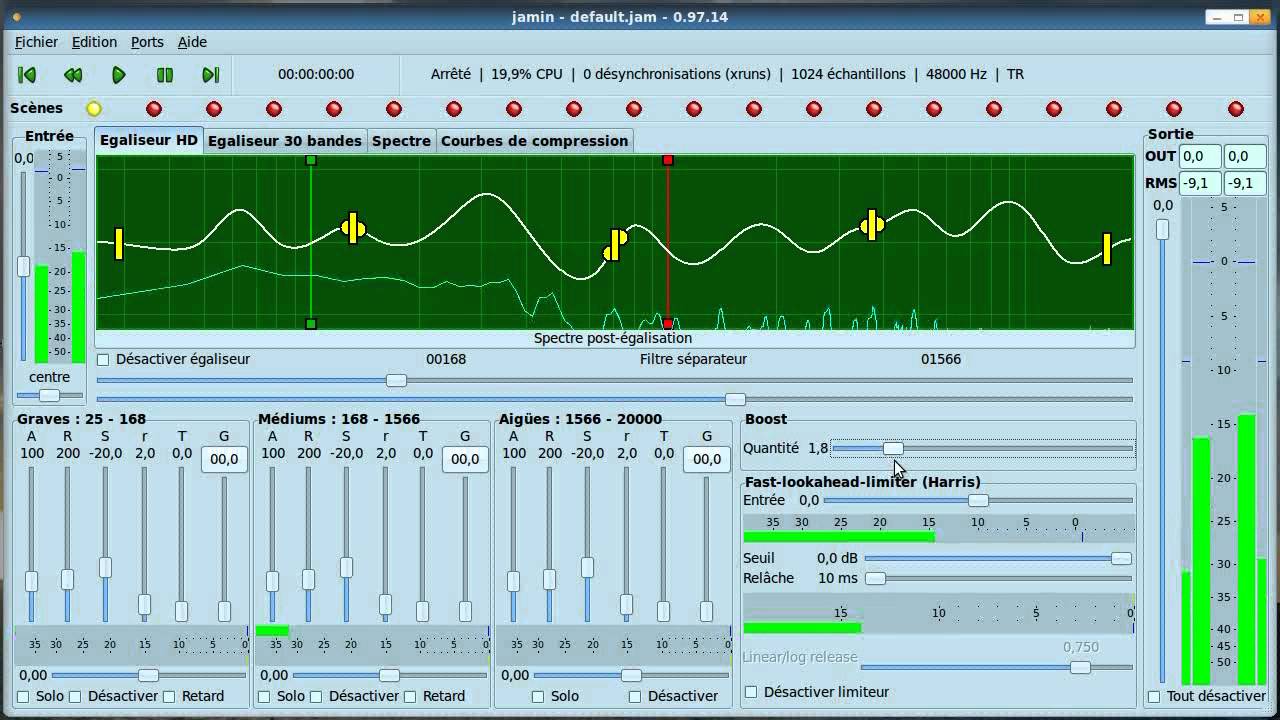Click the yellow EQ handle near green crossover line
Image resolution: width=1280 pixels, height=720 pixels.
[353, 228]
